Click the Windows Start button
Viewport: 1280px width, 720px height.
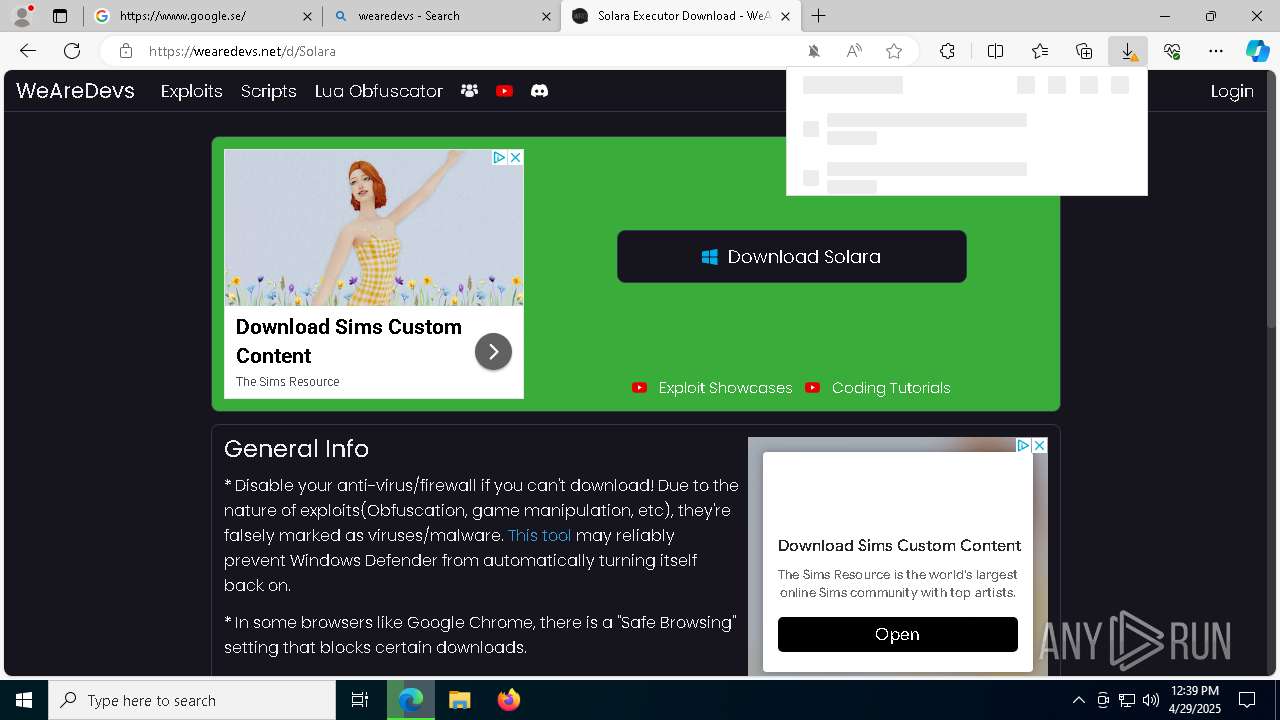coord(24,700)
